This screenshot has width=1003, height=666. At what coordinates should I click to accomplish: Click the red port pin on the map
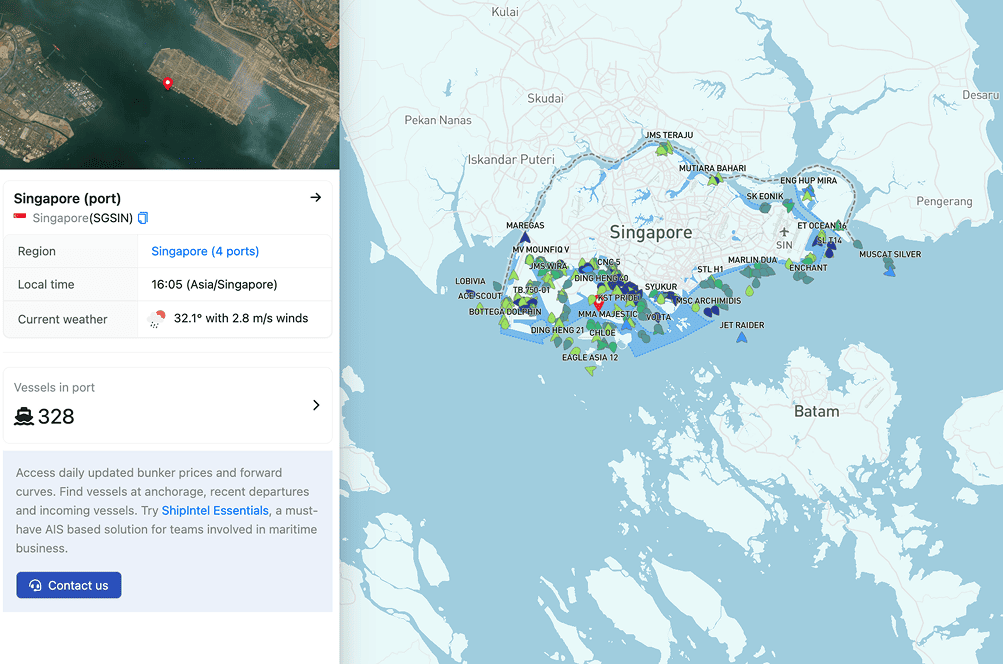599,303
